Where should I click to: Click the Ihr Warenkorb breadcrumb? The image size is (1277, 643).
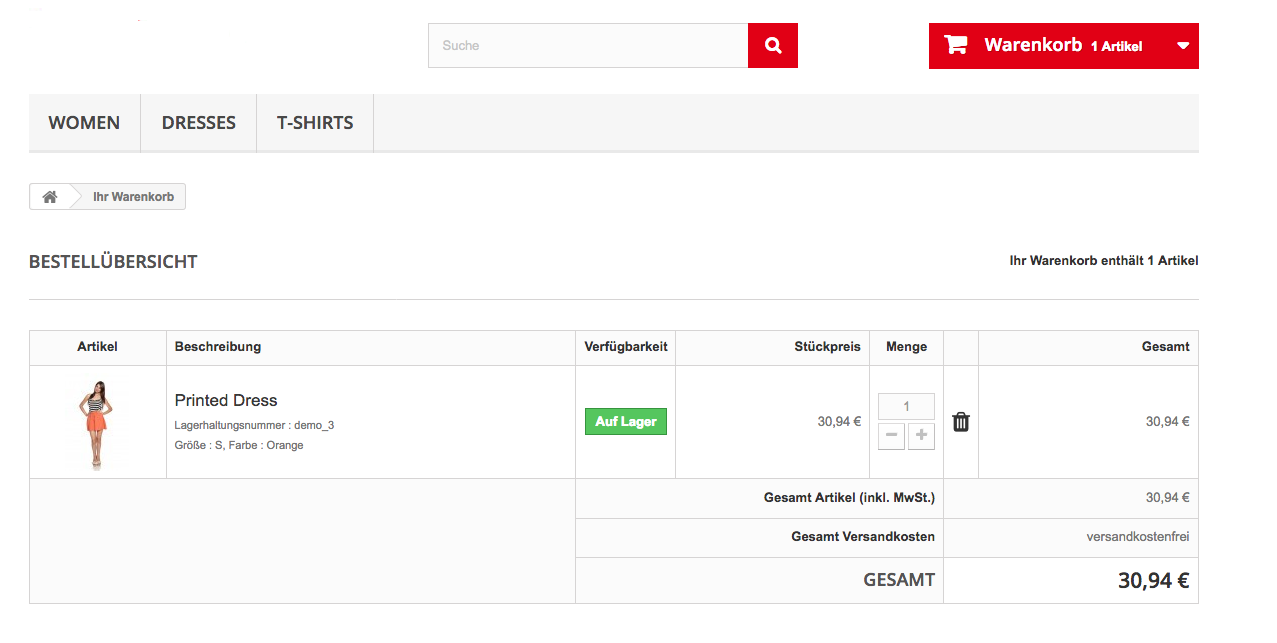point(133,197)
